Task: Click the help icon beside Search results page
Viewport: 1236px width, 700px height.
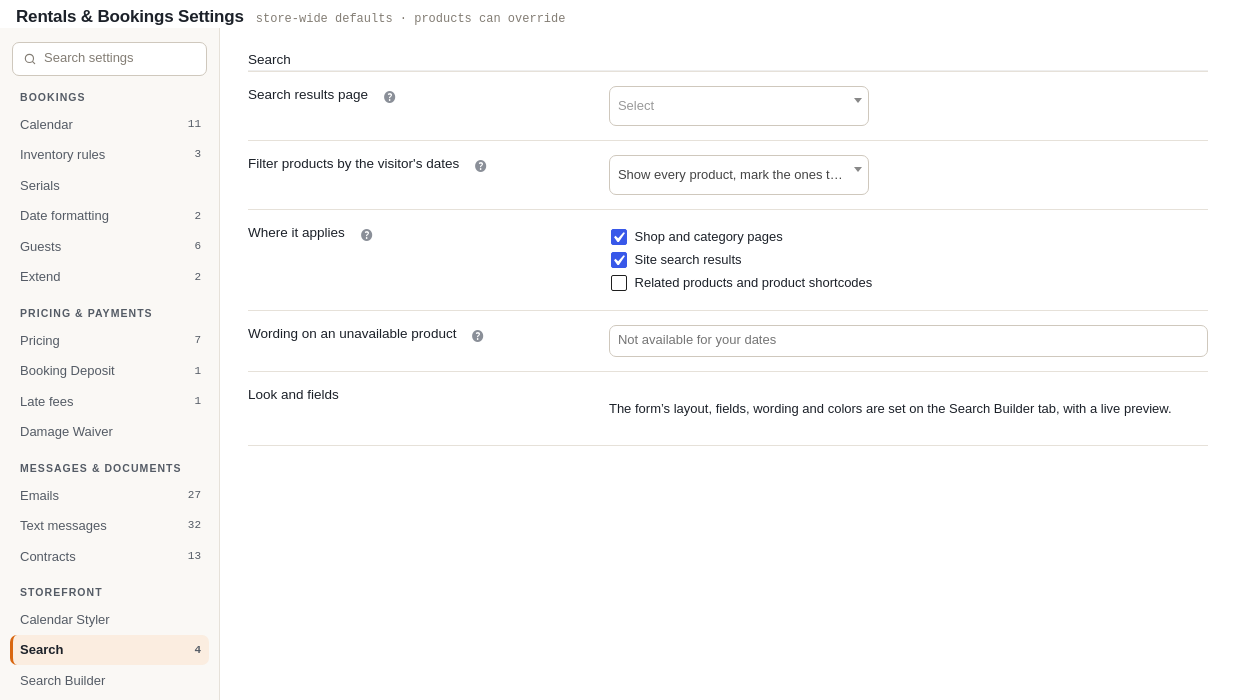Action: pyautogui.click(x=390, y=97)
